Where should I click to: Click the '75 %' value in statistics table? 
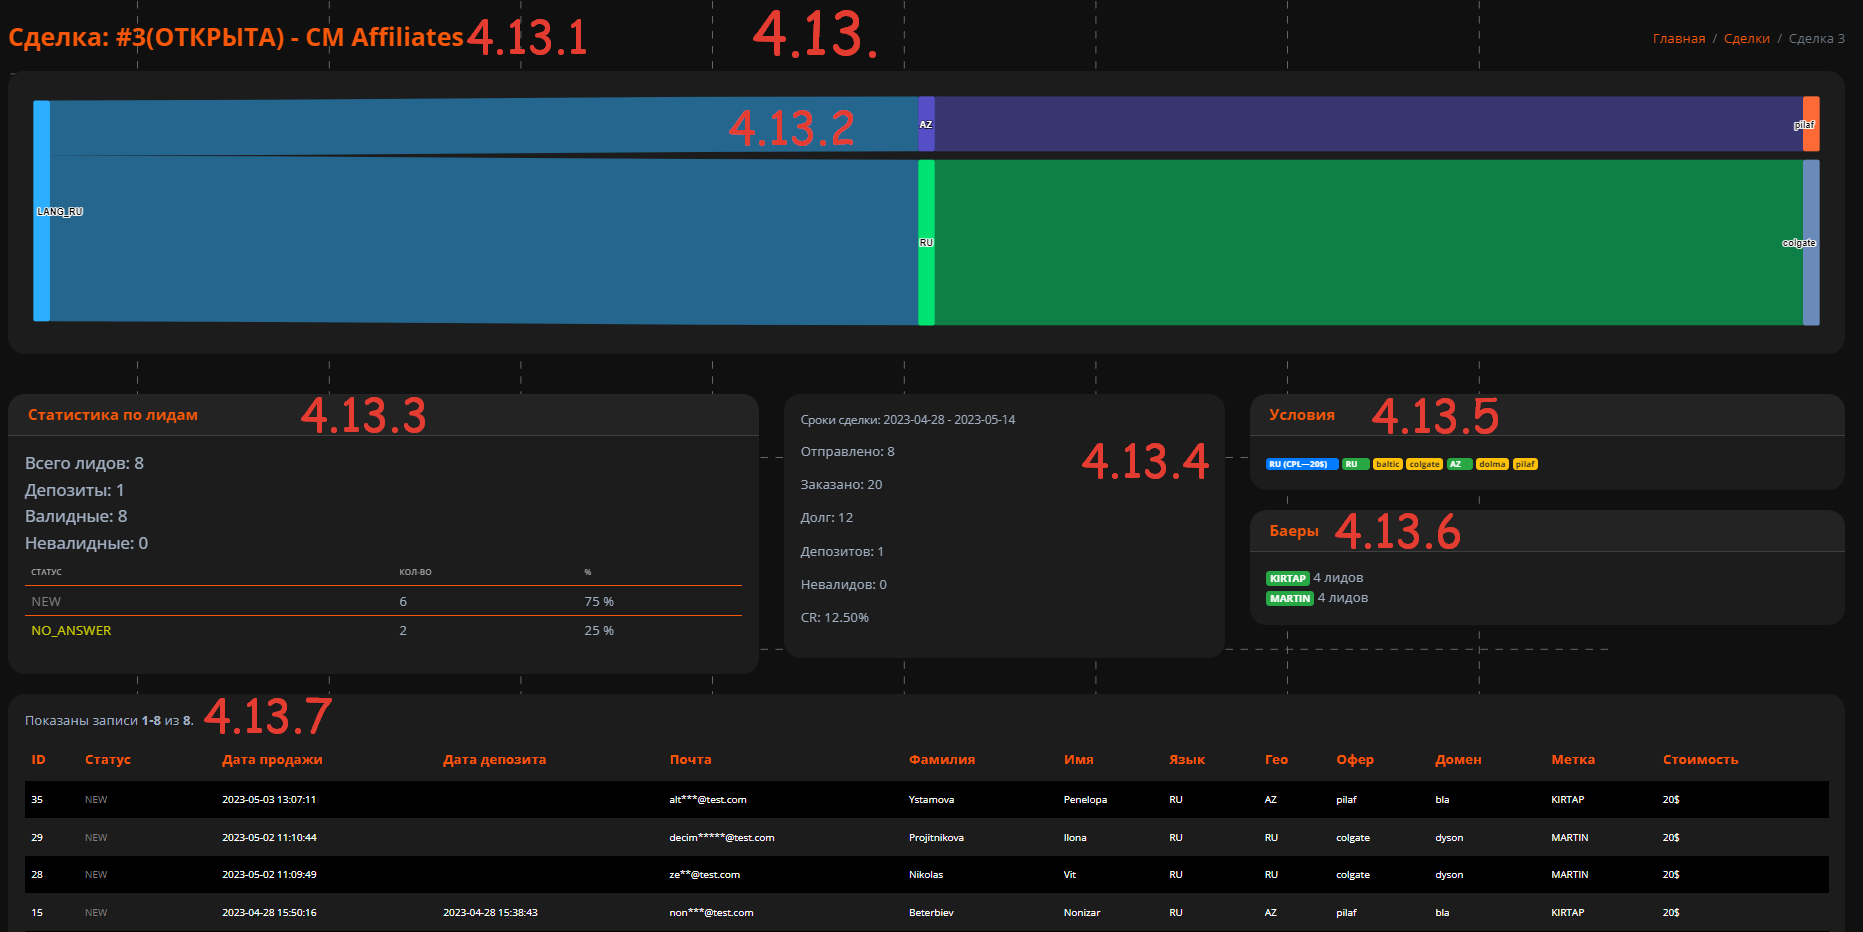click(599, 602)
